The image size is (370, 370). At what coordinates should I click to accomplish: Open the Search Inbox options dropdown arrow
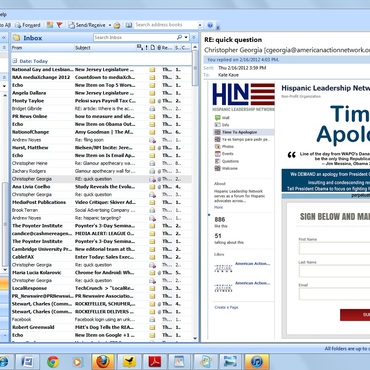[186, 37]
